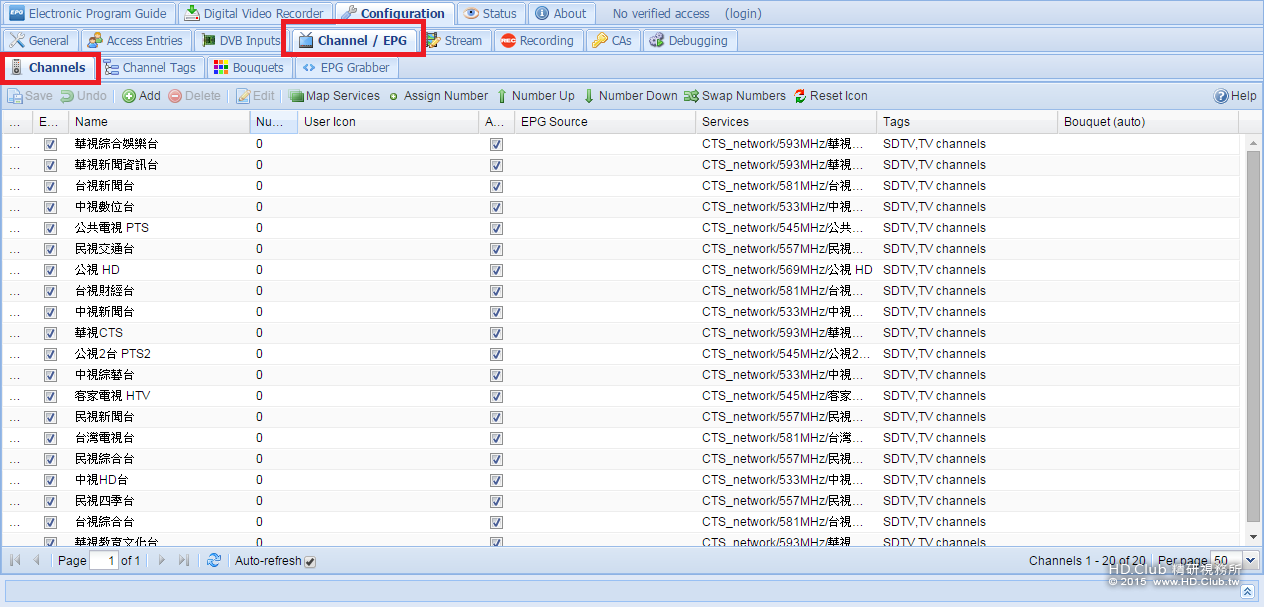
Task: Toggle auto-name checkbox for 中視數位台 row
Action: (496, 207)
